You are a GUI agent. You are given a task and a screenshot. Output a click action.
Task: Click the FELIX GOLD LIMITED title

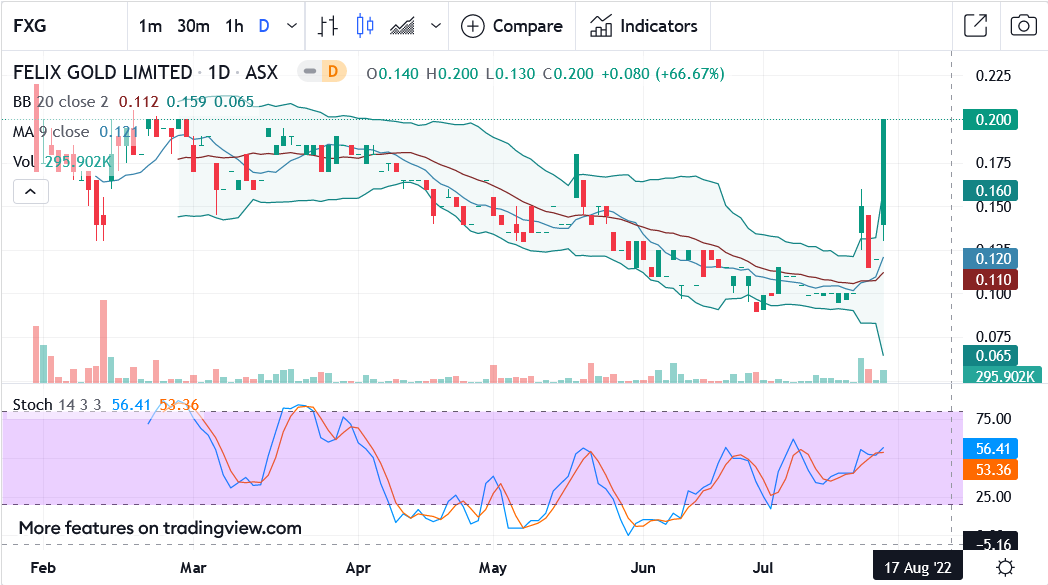(103, 72)
